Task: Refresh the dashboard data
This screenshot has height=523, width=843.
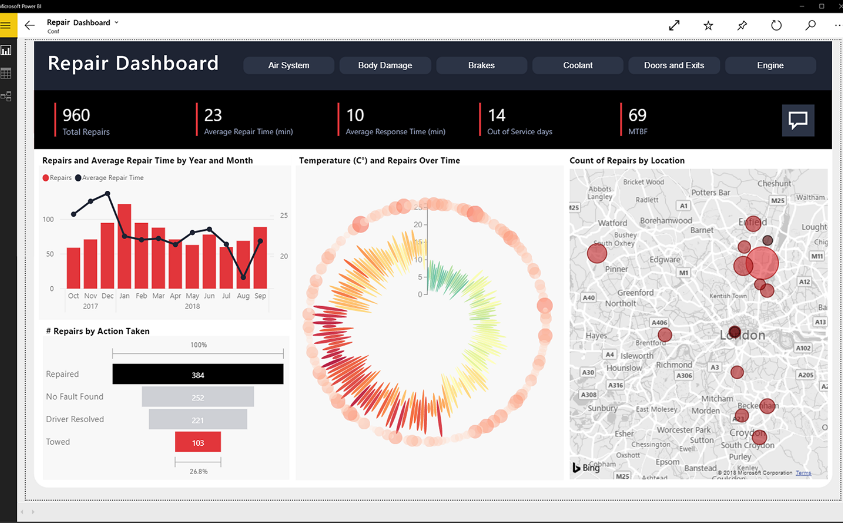Action: tap(776, 25)
